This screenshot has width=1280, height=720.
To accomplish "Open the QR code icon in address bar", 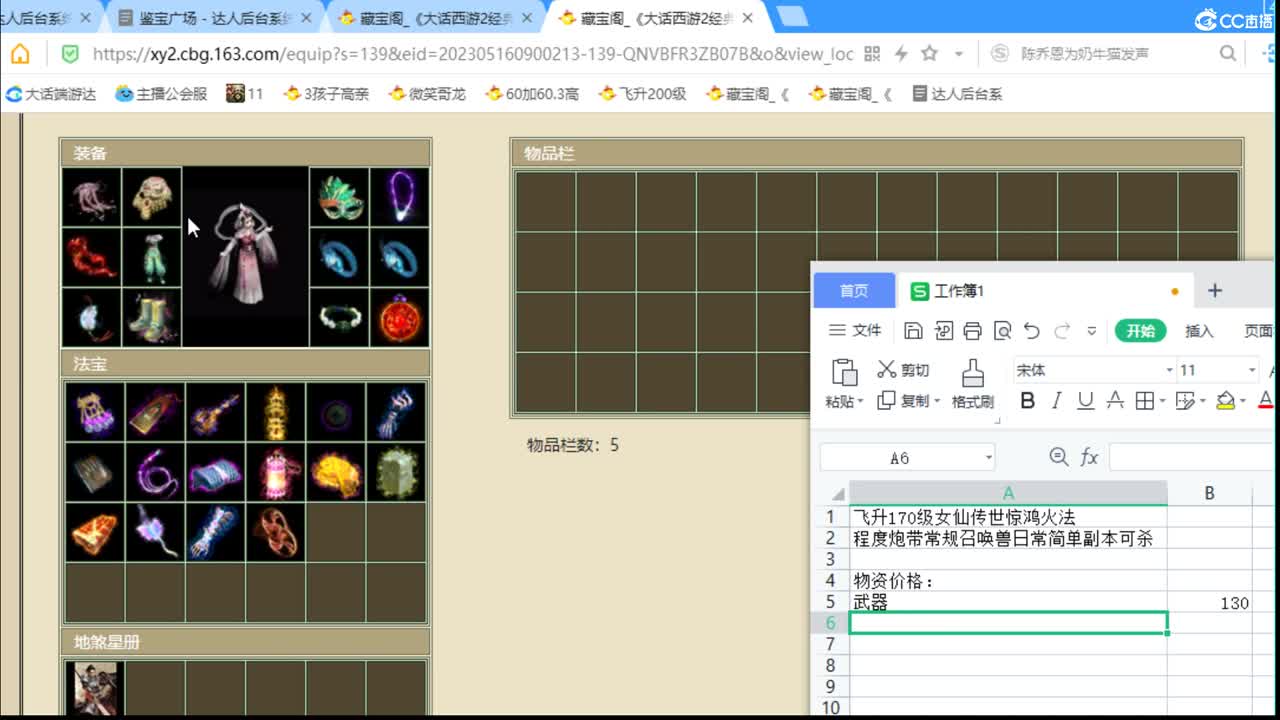I will coord(872,54).
